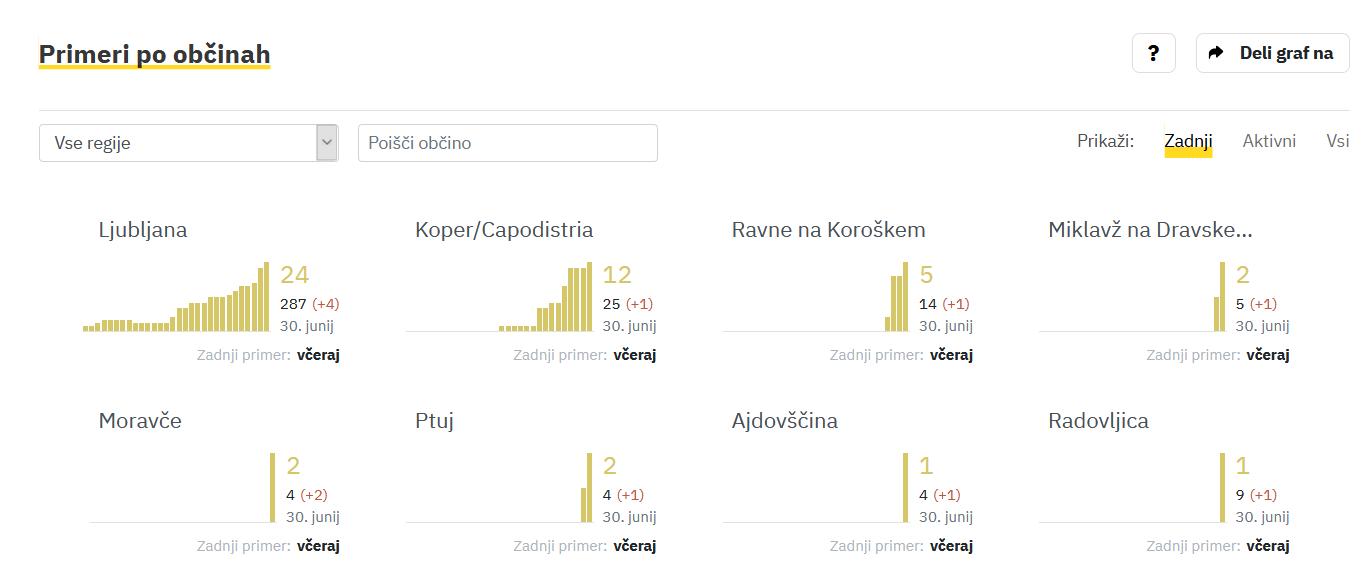Switch to the Vsi tab

(x=1337, y=141)
